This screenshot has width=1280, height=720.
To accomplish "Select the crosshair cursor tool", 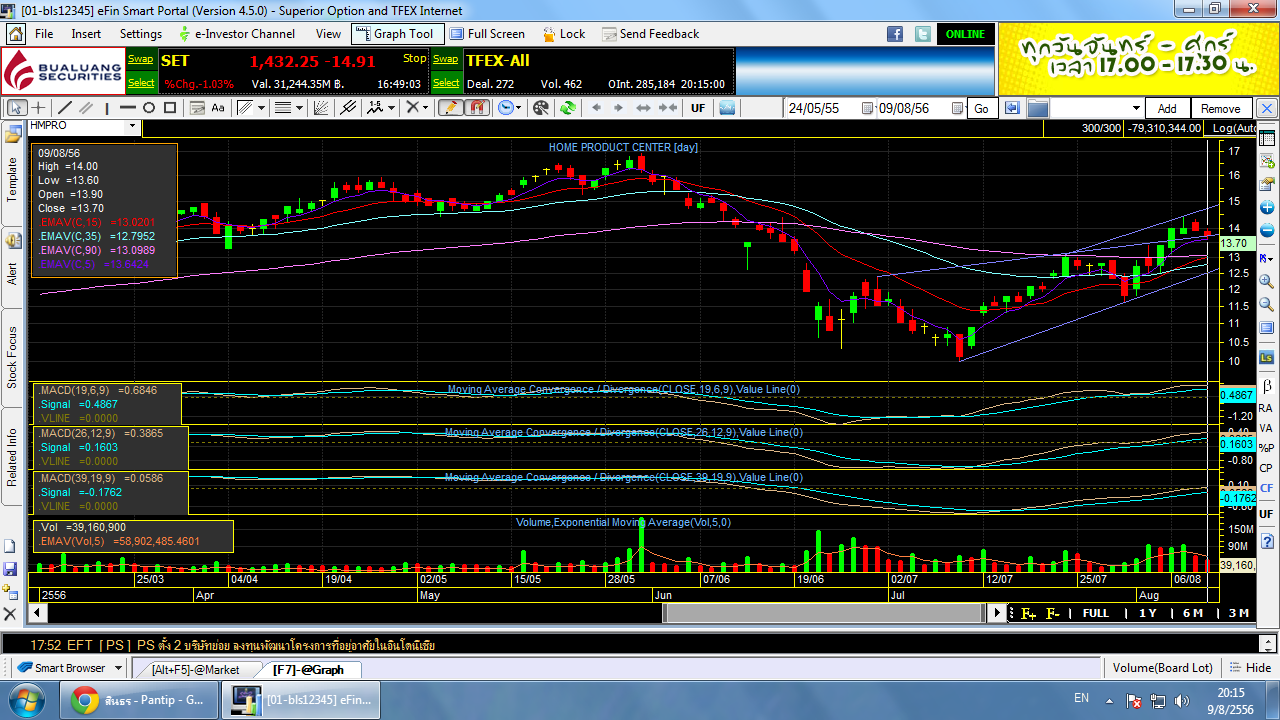I will point(38,108).
